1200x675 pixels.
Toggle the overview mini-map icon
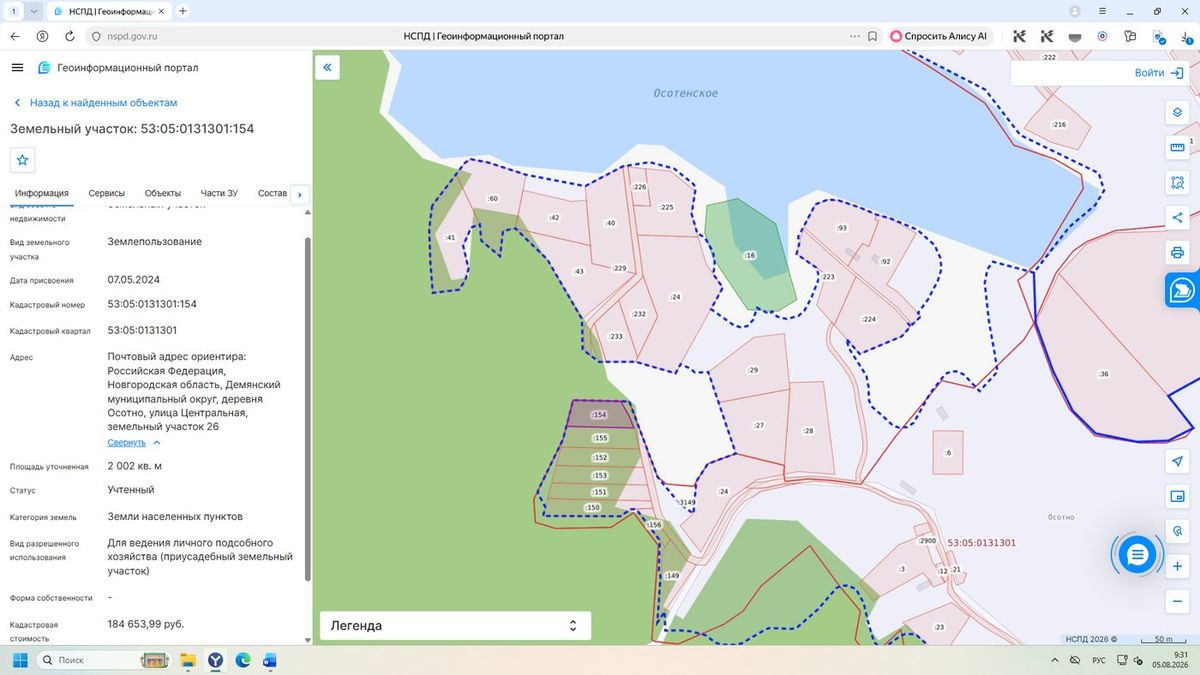(x=1177, y=496)
